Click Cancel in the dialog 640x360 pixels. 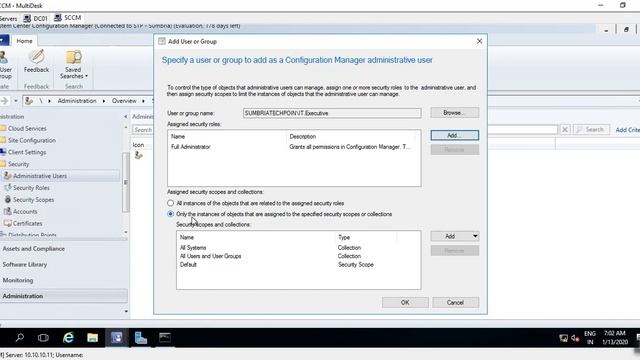(456, 302)
